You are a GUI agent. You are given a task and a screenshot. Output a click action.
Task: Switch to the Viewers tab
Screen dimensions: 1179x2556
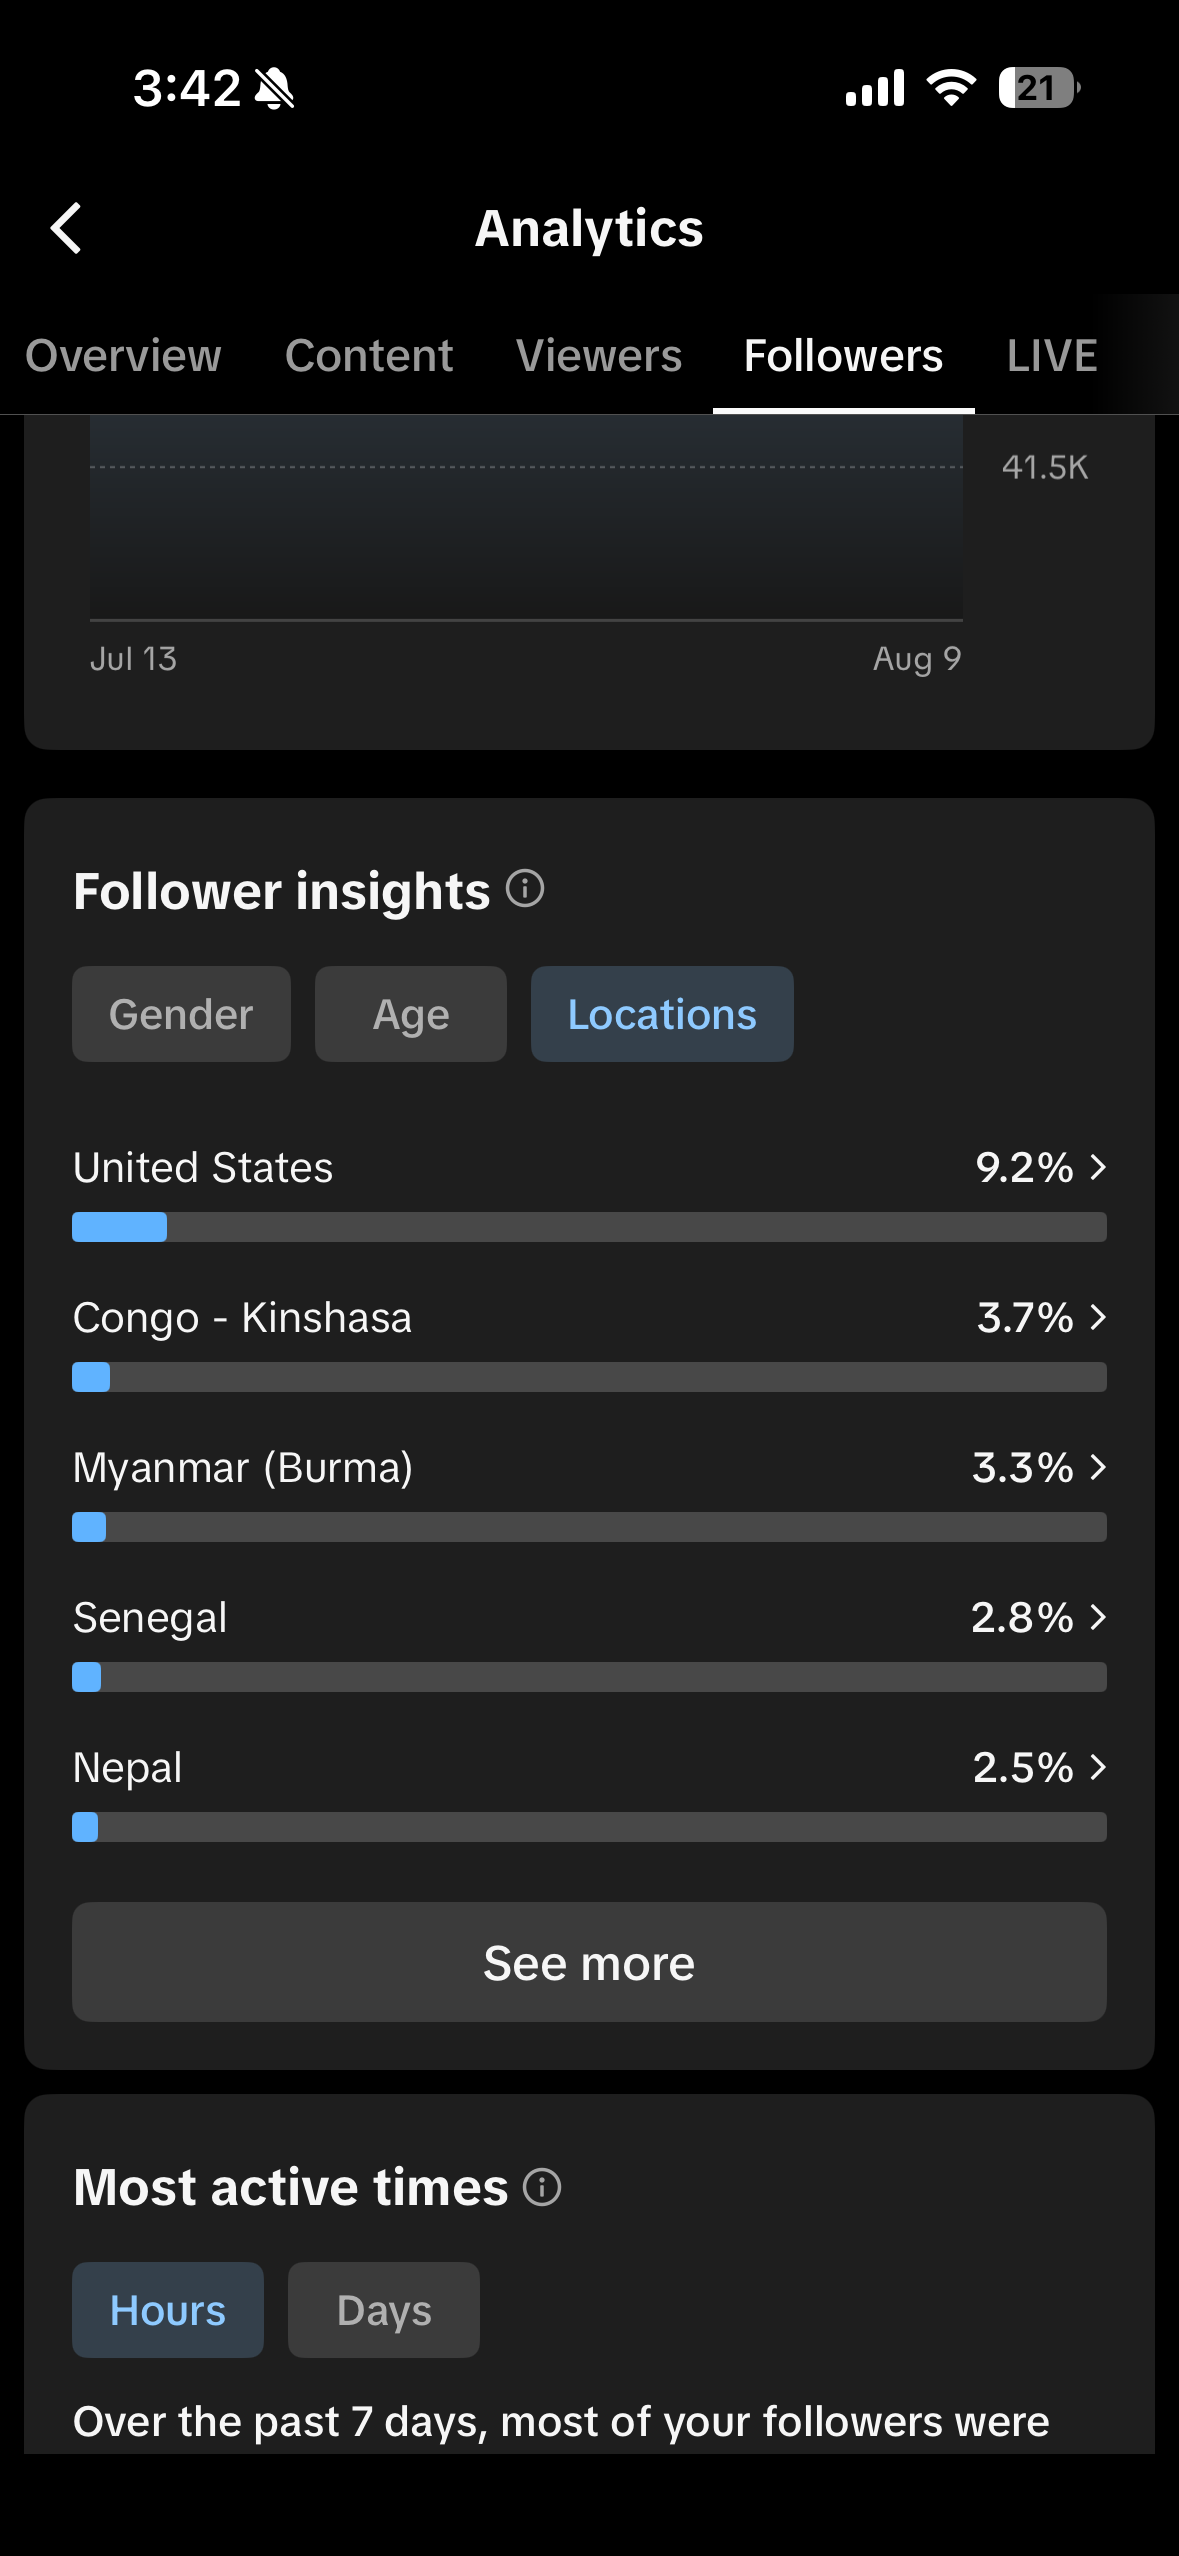coord(599,356)
